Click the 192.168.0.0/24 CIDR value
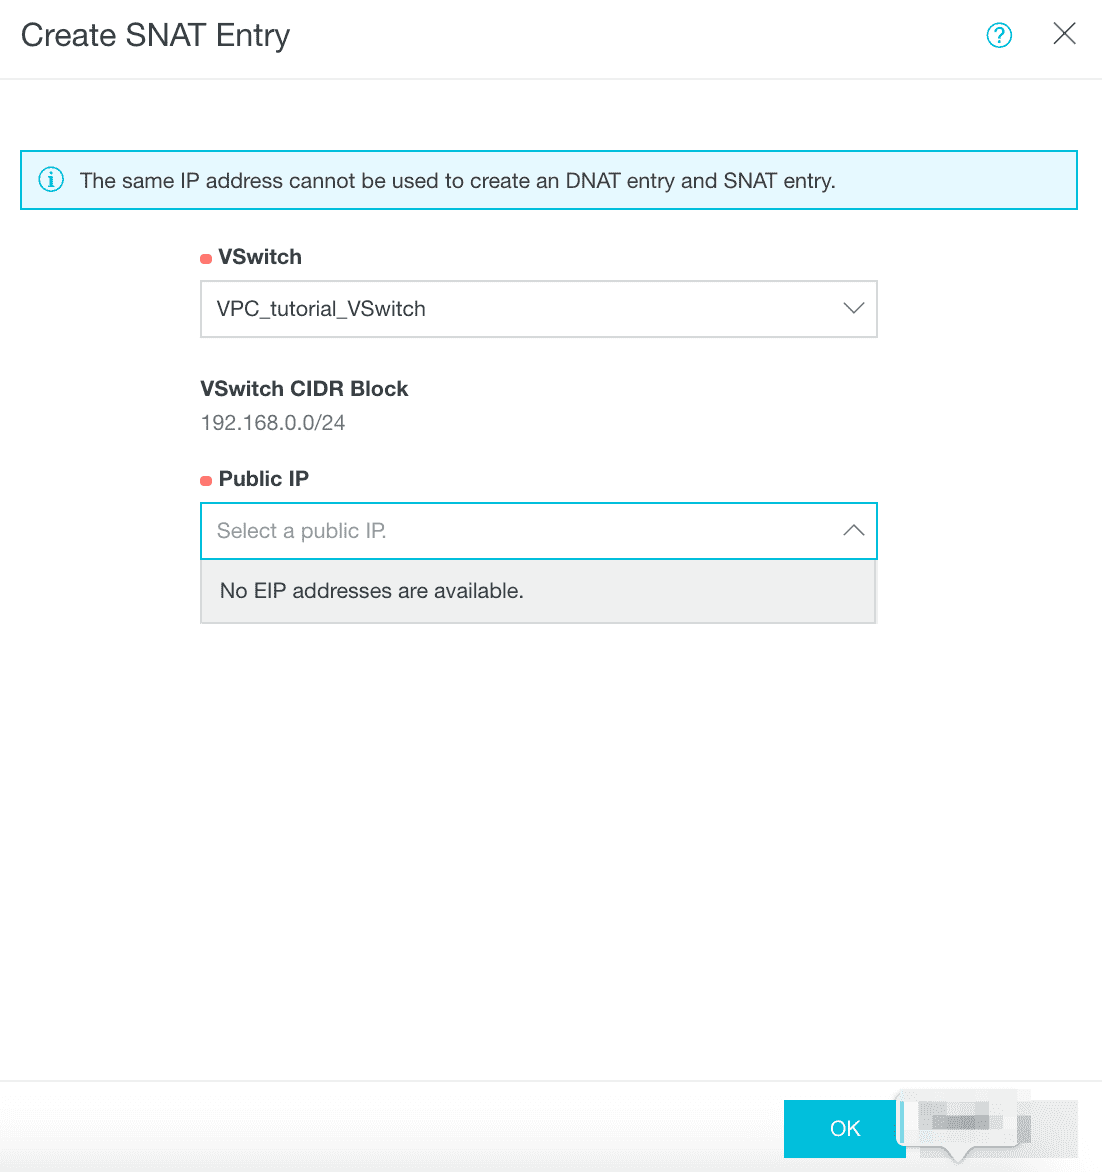This screenshot has height=1172, width=1102. (273, 423)
